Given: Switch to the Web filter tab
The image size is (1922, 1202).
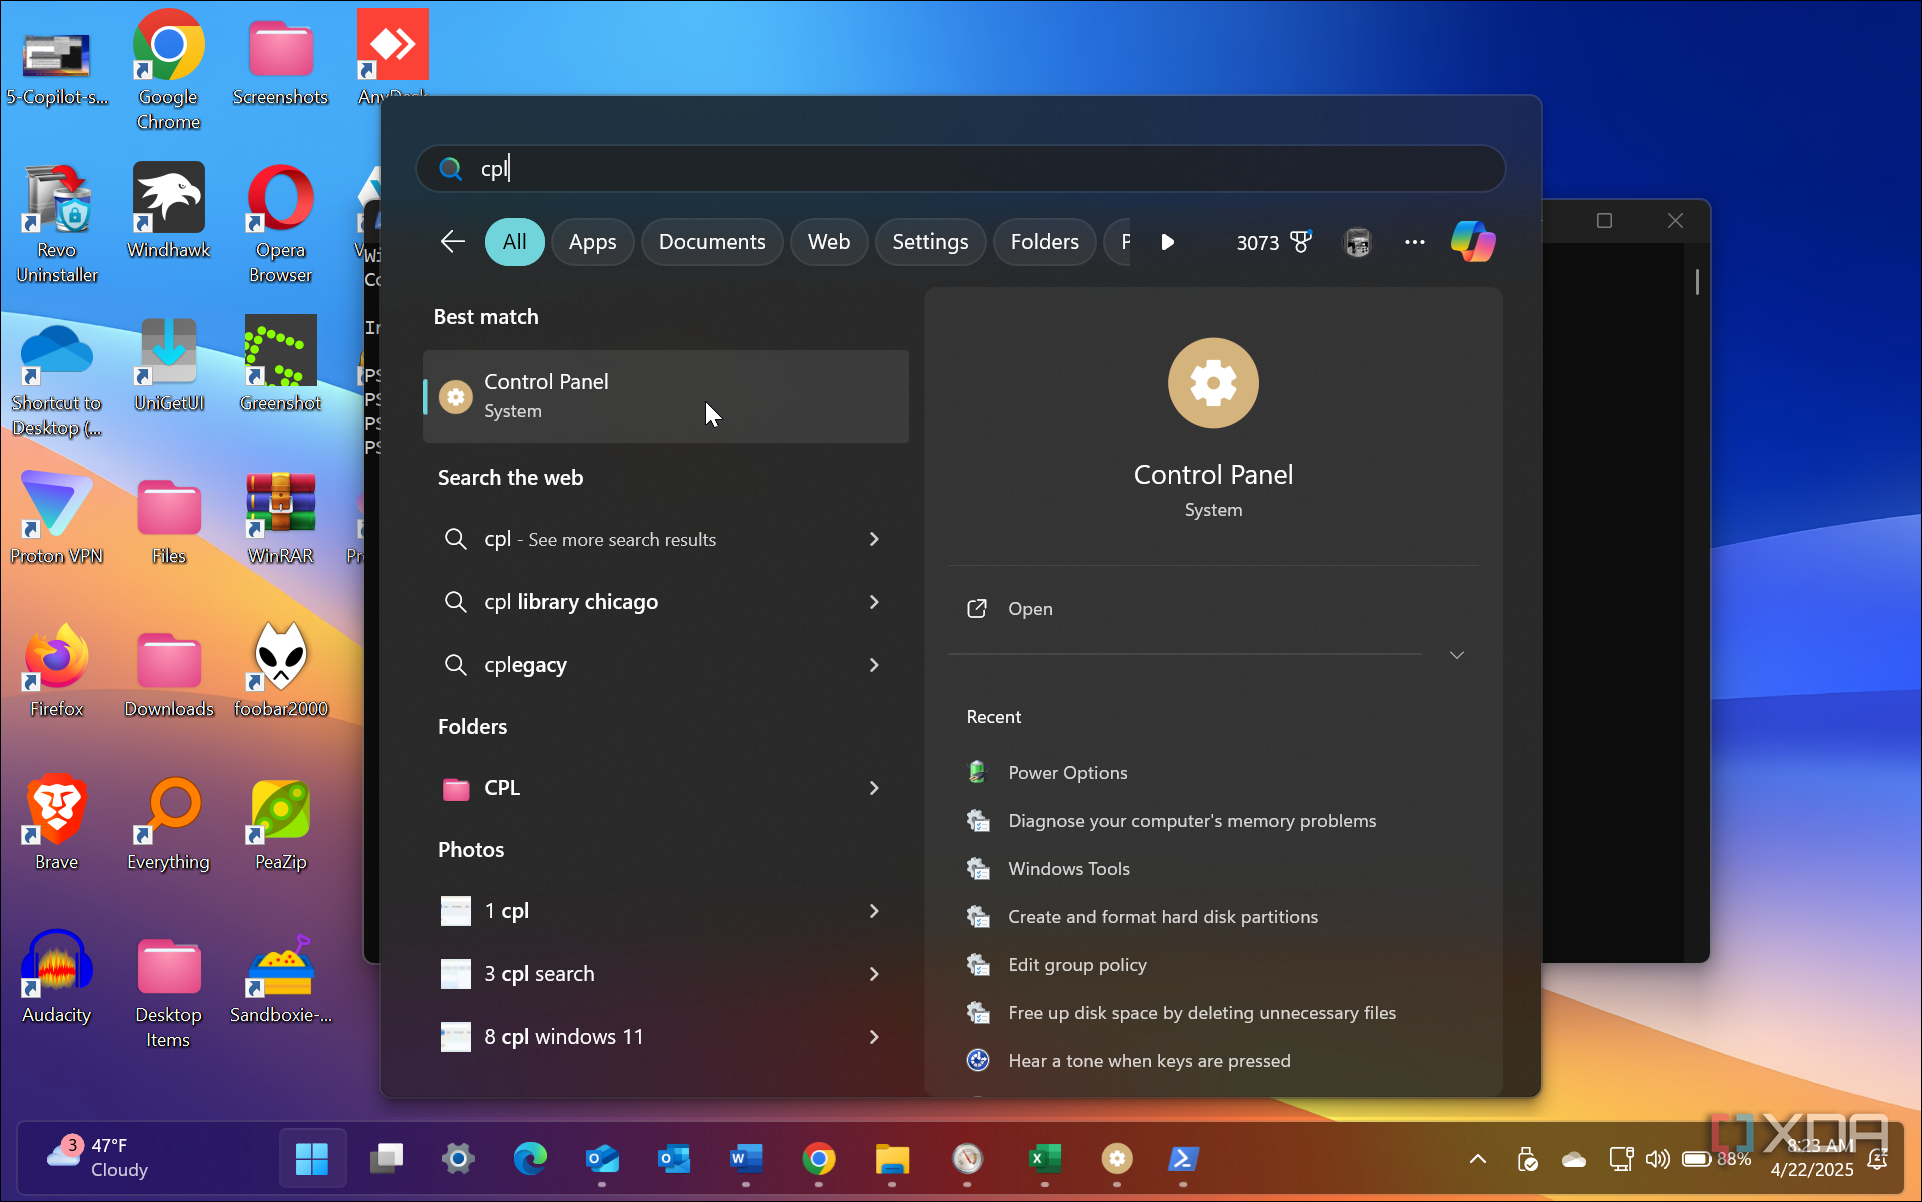Looking at the screenshot, I should click(x=829, y=242).
